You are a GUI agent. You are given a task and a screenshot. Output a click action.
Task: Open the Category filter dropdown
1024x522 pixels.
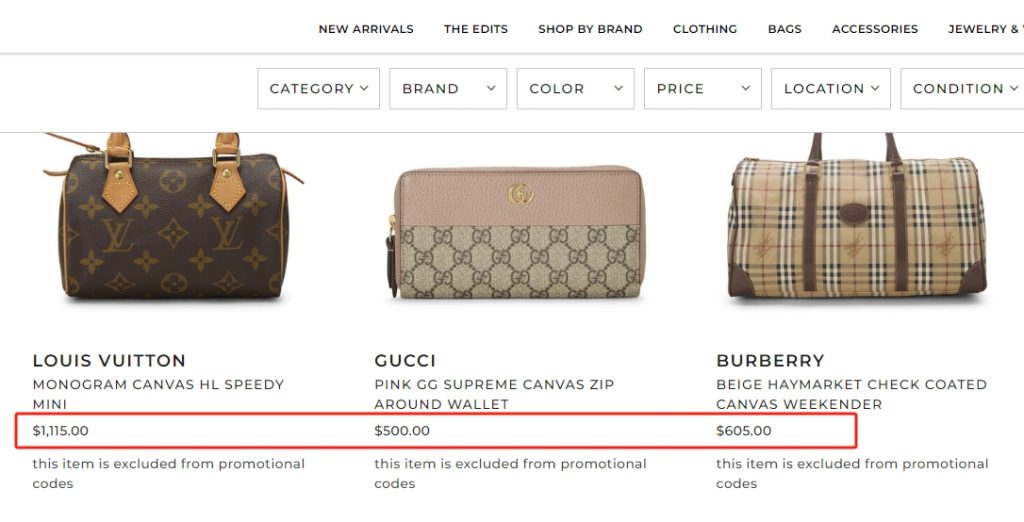[x=319, y=89]
